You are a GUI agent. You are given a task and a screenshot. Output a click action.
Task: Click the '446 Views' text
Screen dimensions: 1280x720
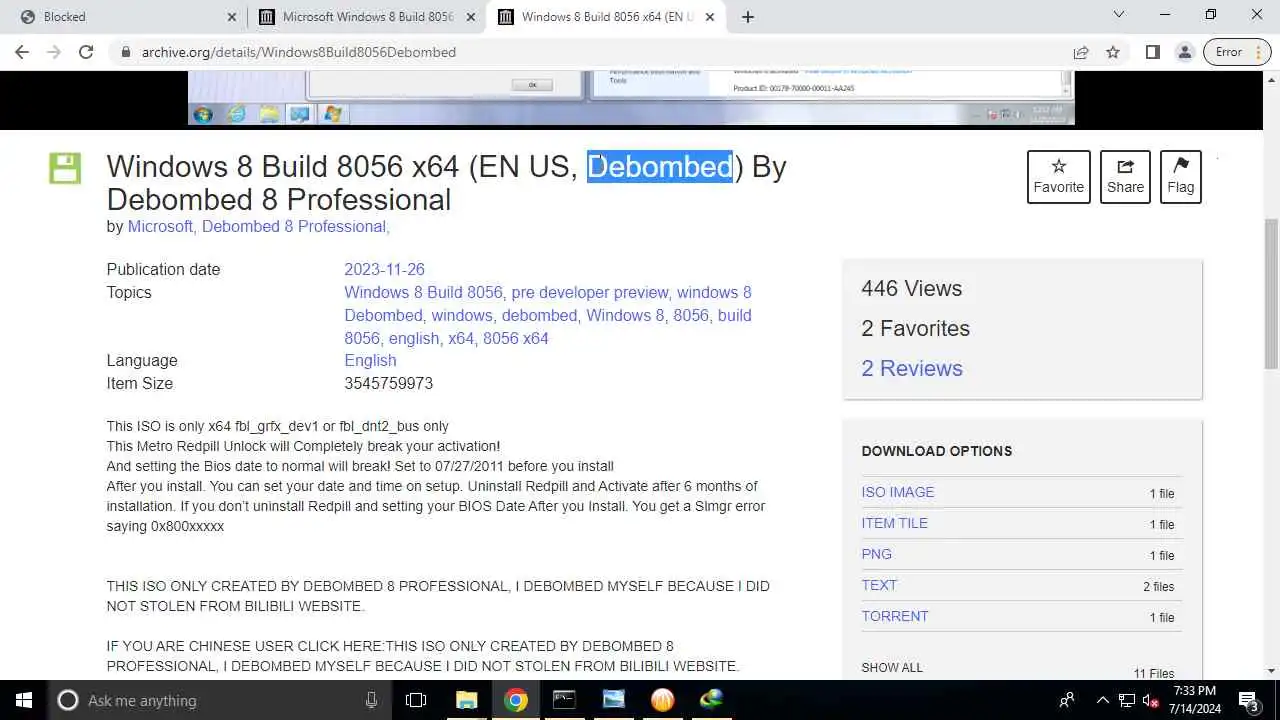(911, 289)
